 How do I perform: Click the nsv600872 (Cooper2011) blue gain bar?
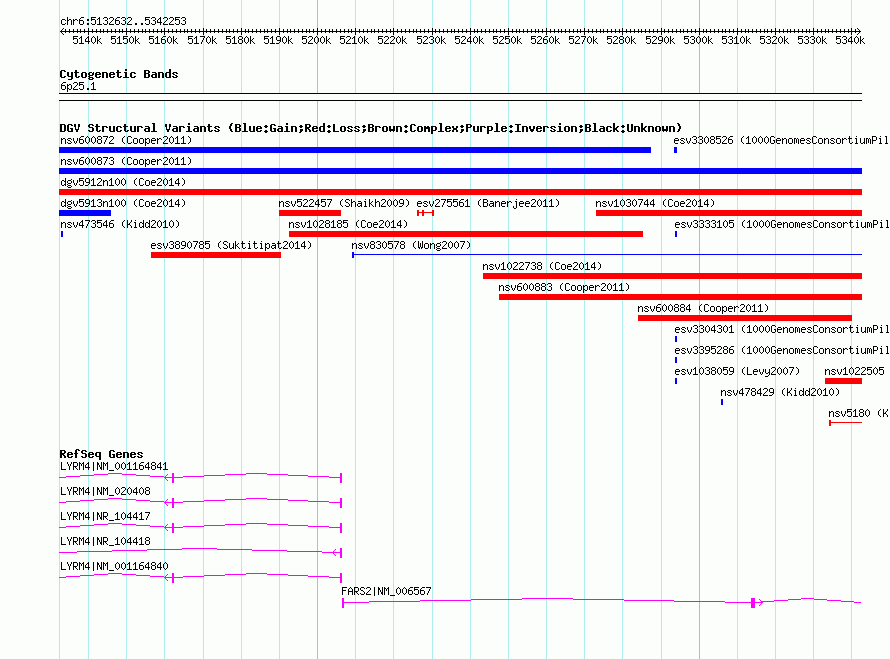(355, 150)
